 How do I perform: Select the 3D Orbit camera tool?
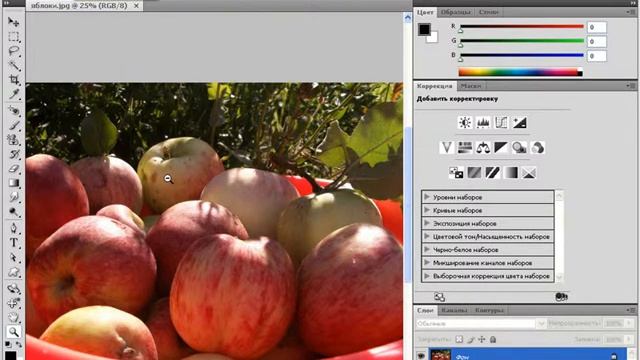tap(13, 303)
